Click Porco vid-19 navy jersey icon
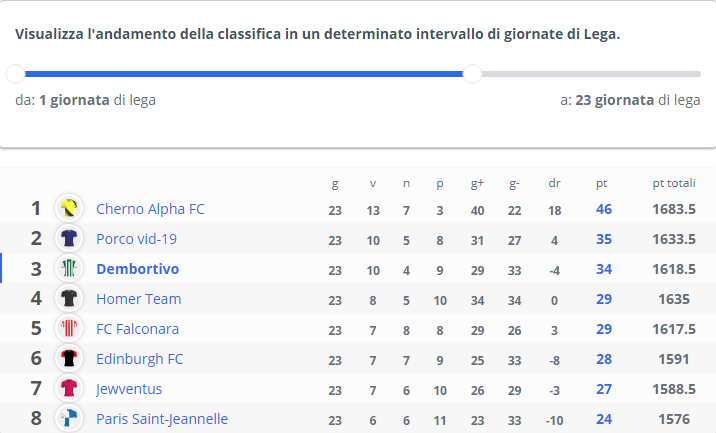Viewport: 716px width, 433px height. (x=69, y=238)
